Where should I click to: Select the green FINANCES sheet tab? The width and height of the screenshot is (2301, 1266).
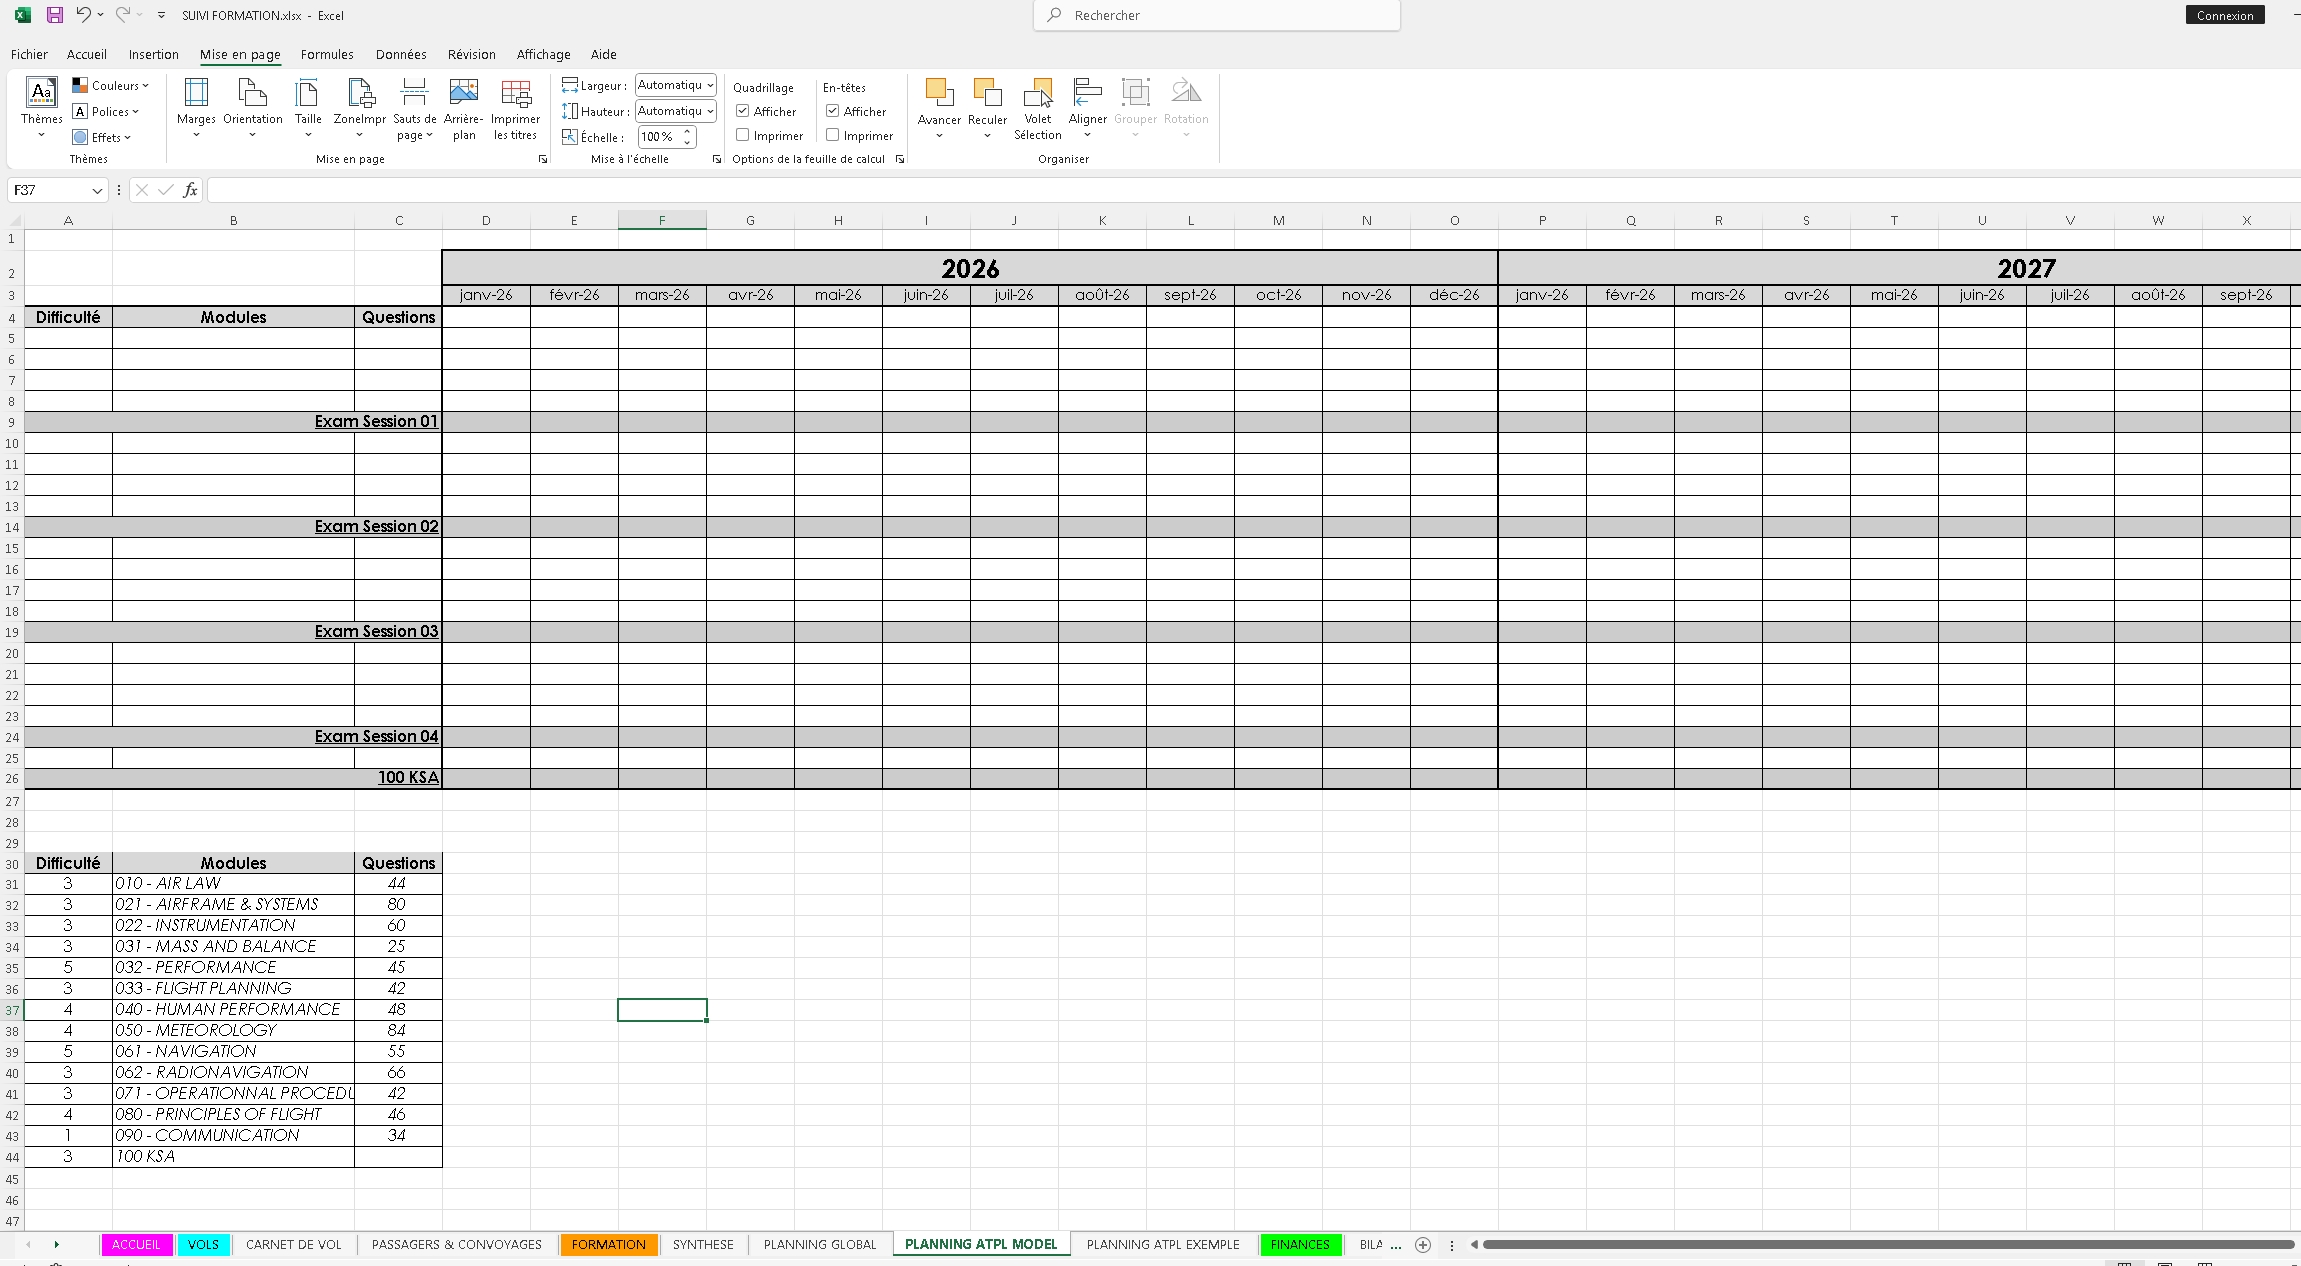click(x=1300, y=1245)
